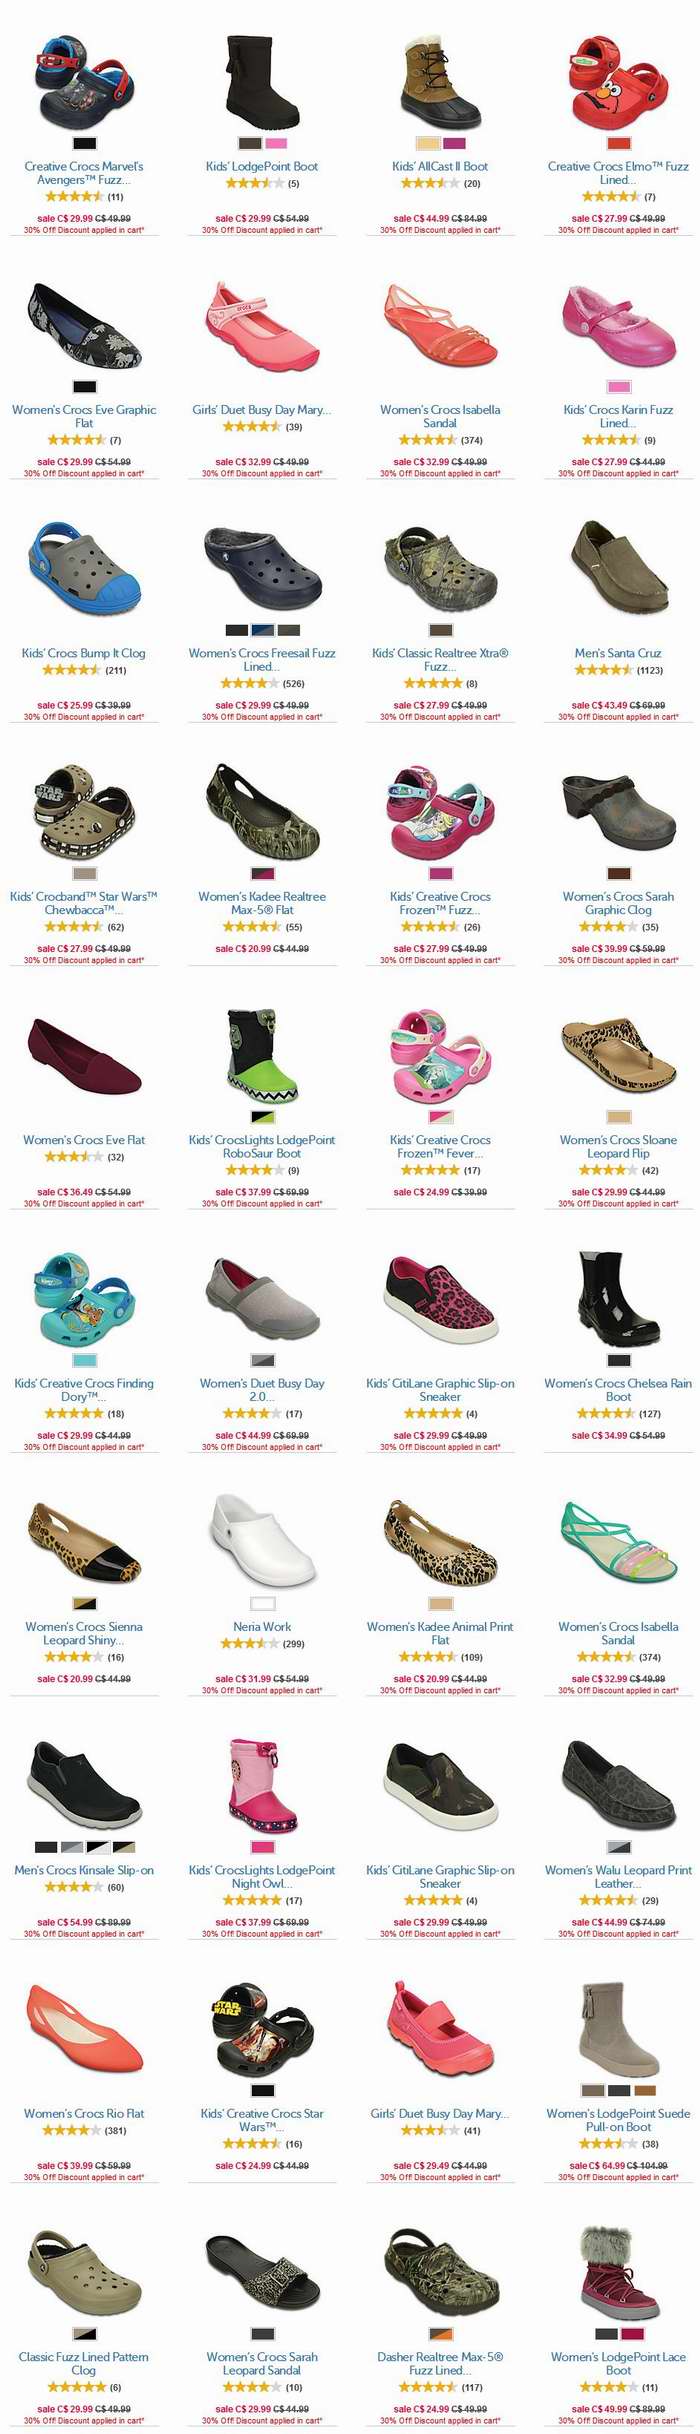
Task: Select pink color swatch for Kids' LodgePoint Boot
Action: click(x=275, y=144)
